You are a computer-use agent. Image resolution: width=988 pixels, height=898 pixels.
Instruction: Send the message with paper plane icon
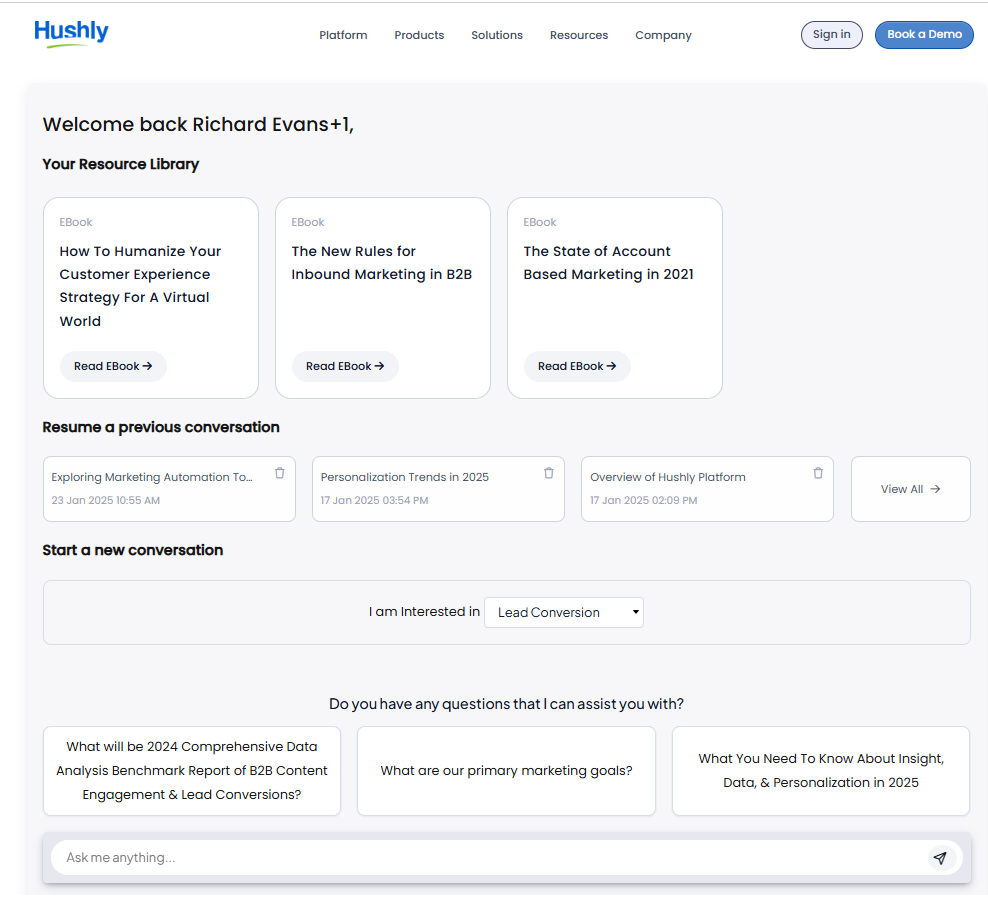coord(940,858)
